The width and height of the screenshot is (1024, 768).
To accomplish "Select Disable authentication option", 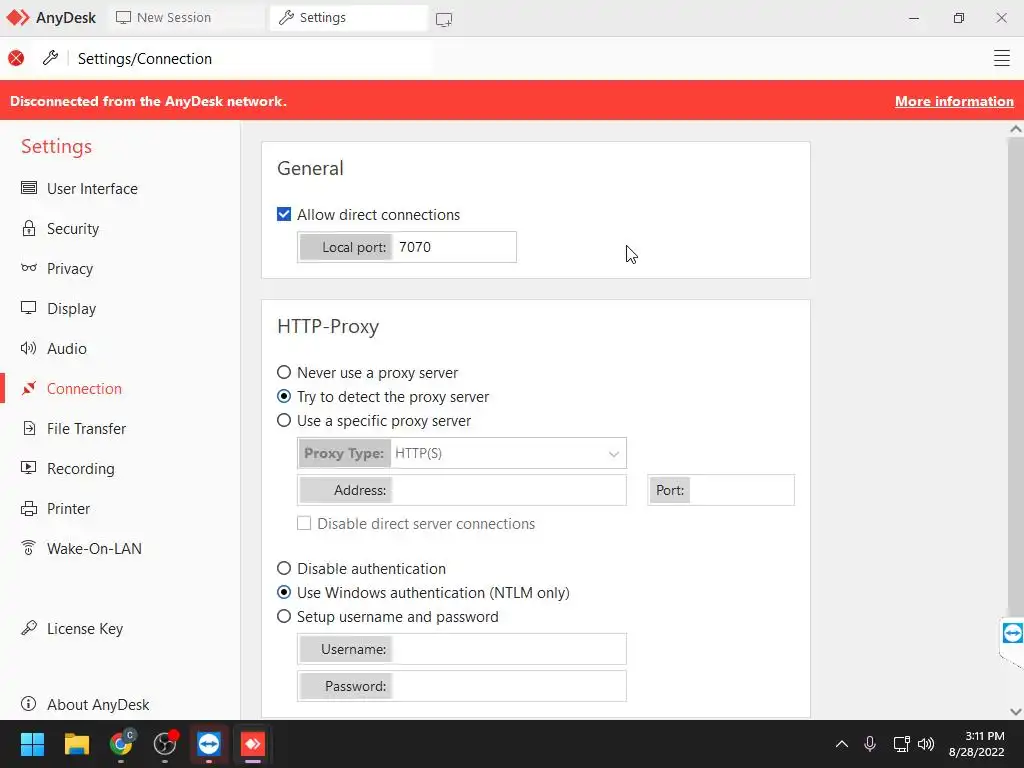I will pos(284,568).
